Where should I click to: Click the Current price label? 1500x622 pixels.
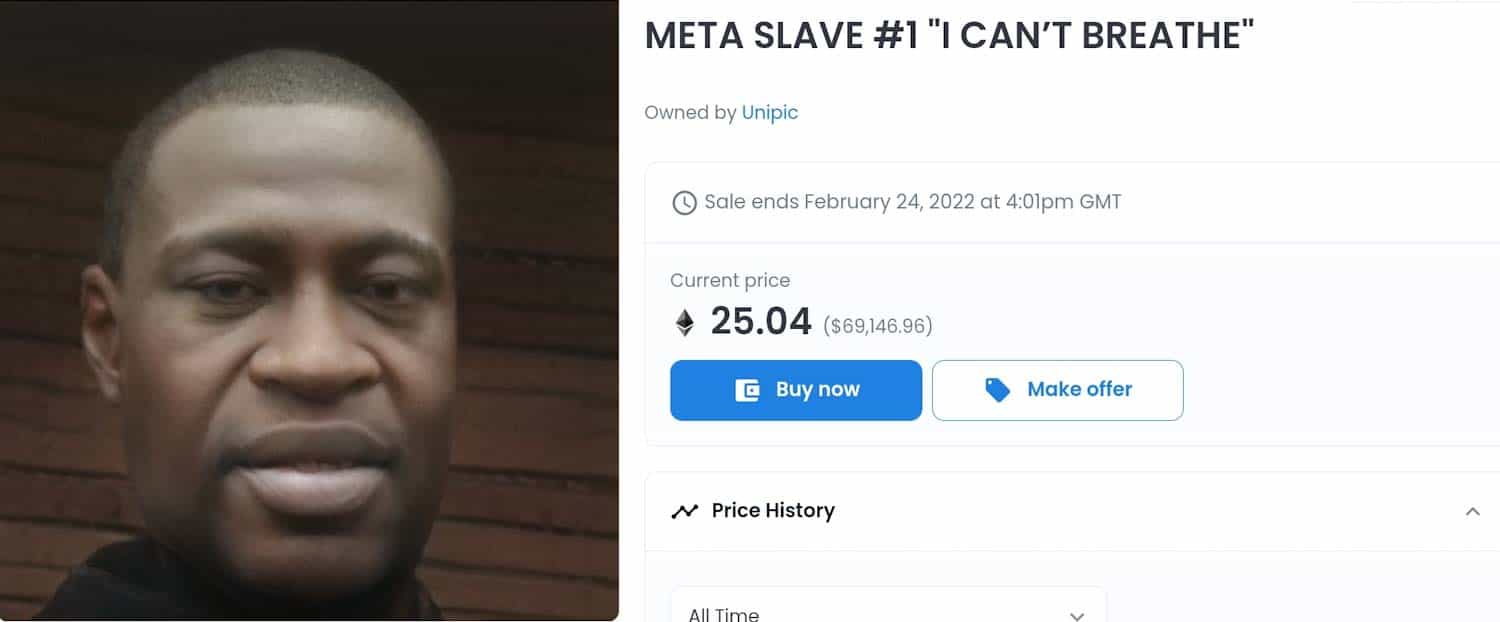pos(729,281)
